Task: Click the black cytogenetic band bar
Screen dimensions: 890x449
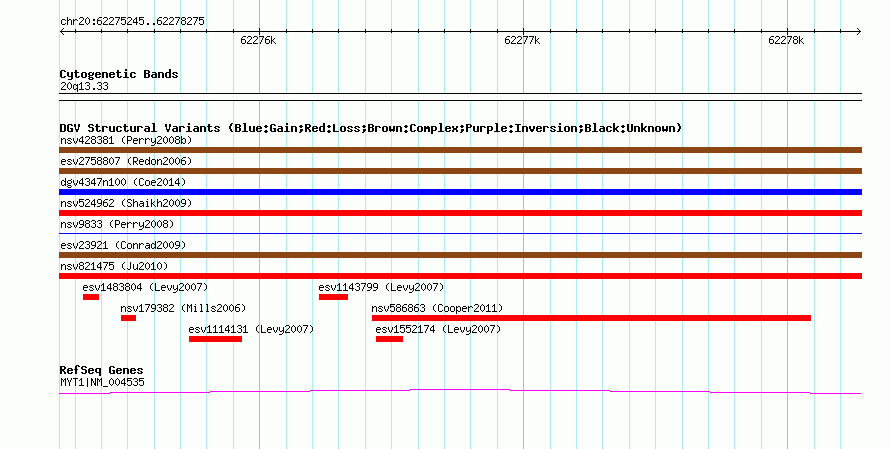Action: click(460, 97)
